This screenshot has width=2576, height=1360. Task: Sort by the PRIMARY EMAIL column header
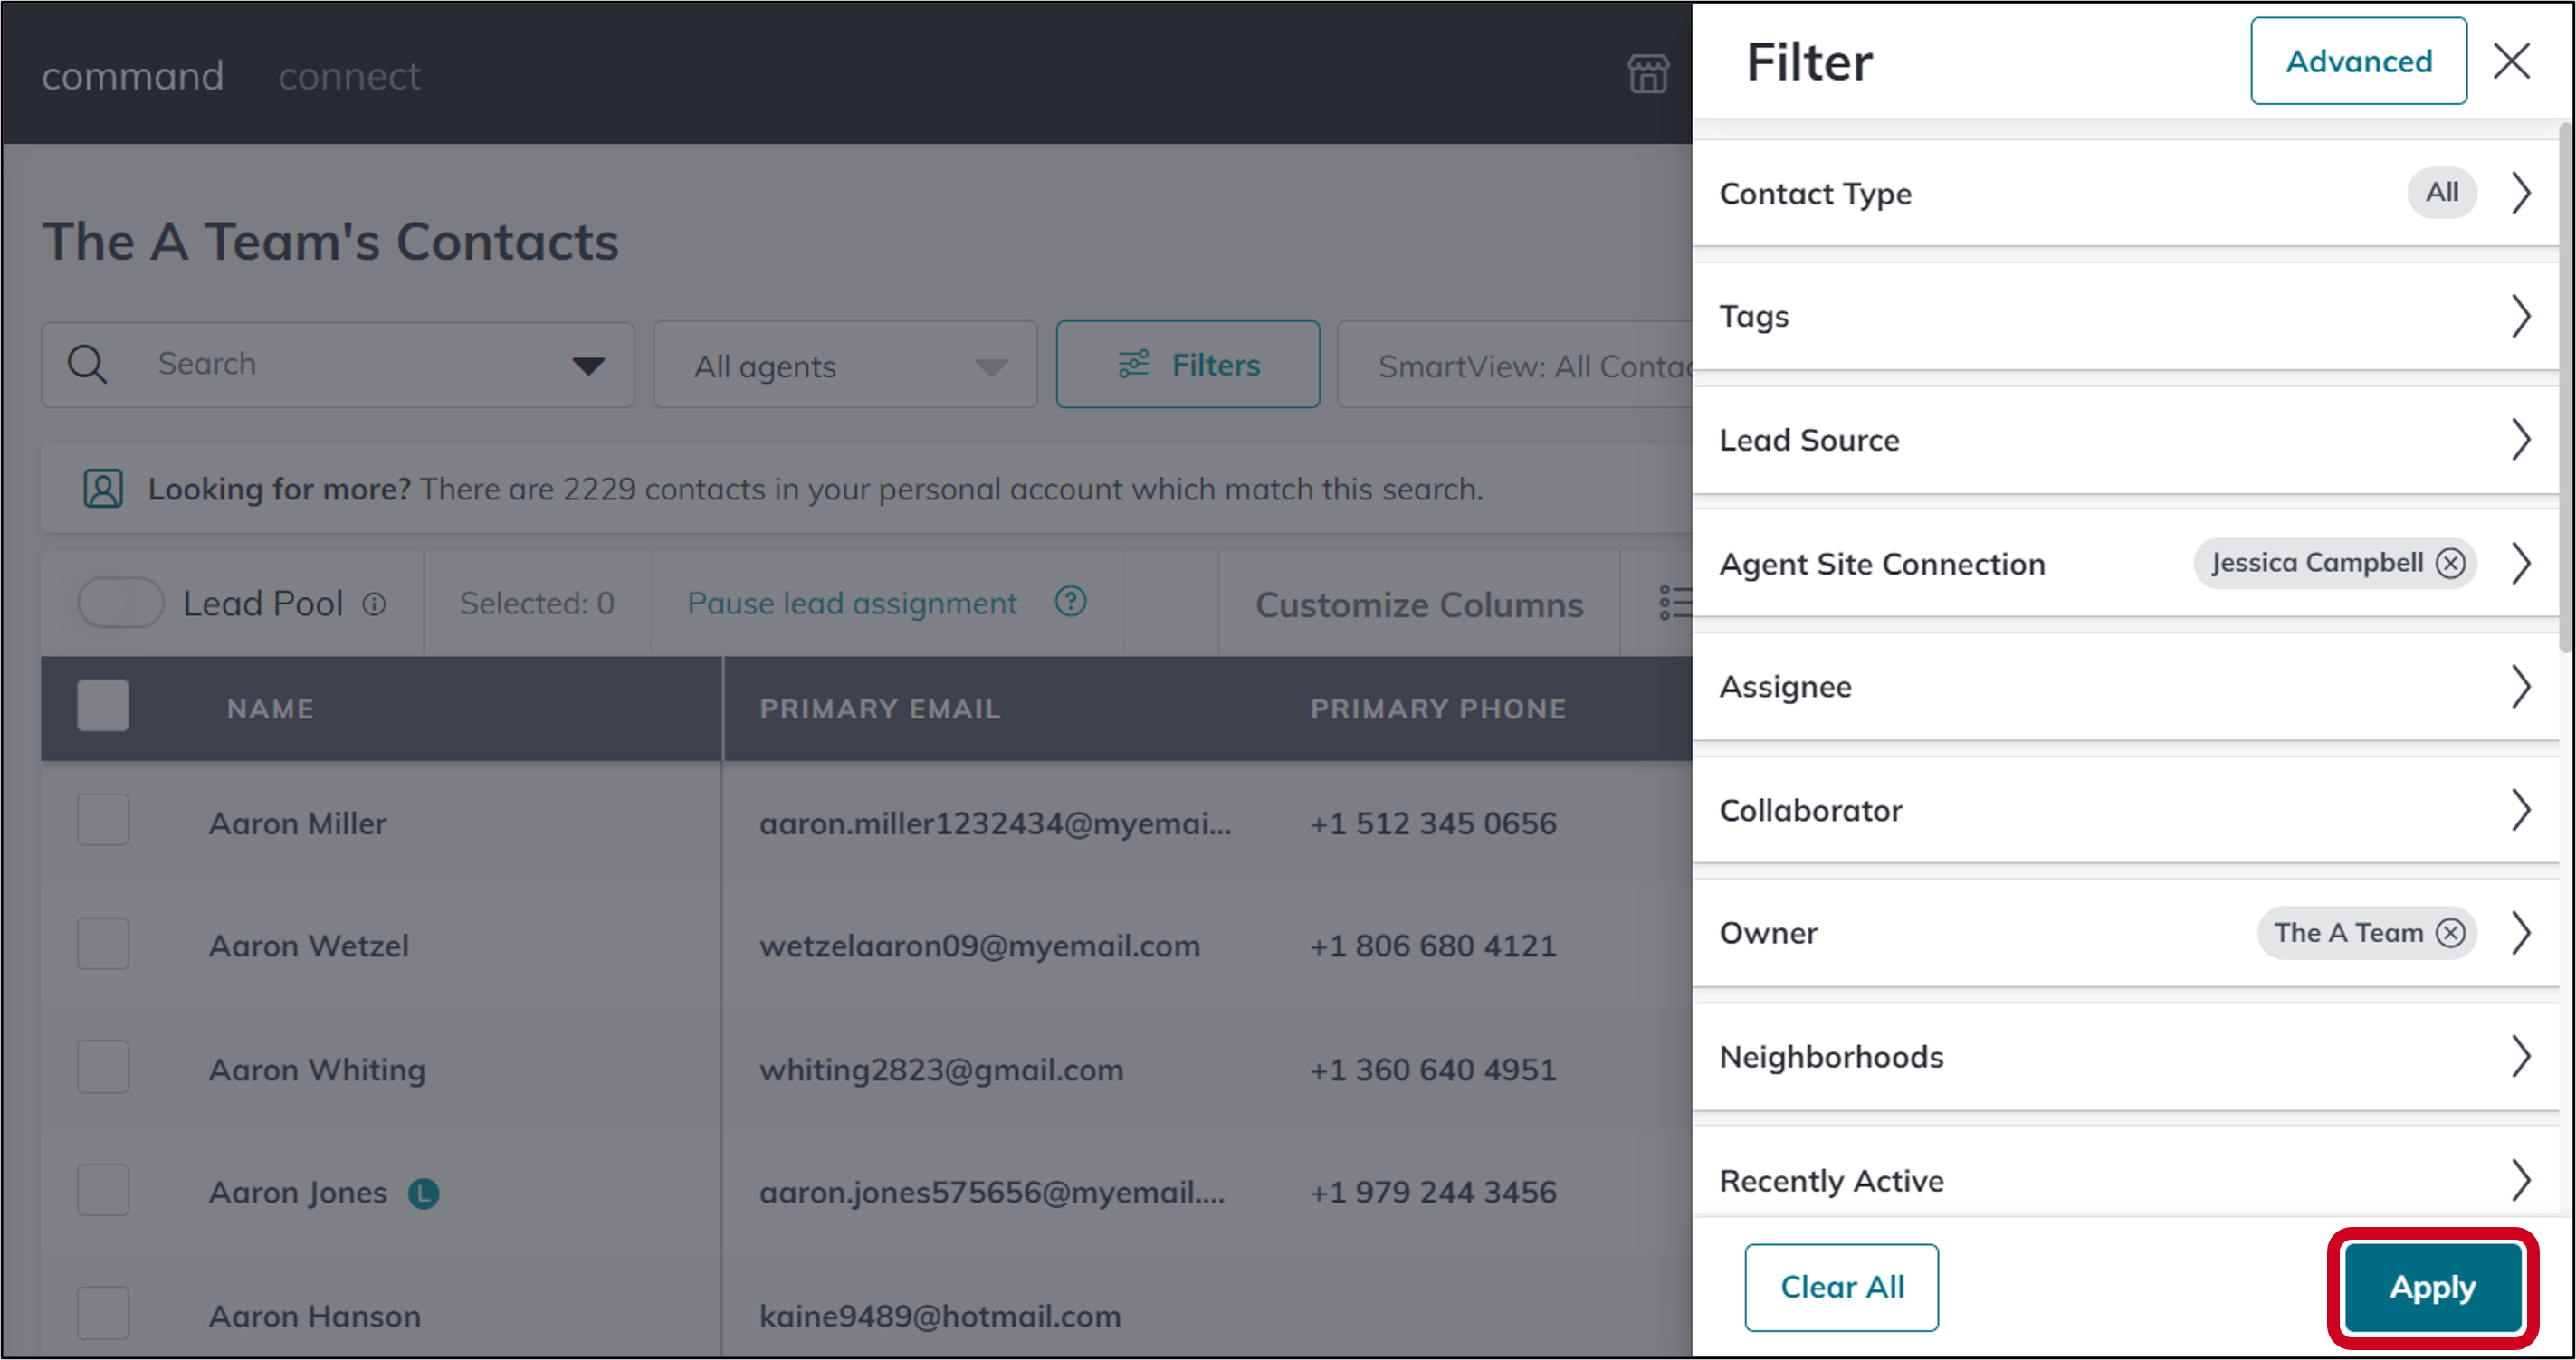point(880,709)
